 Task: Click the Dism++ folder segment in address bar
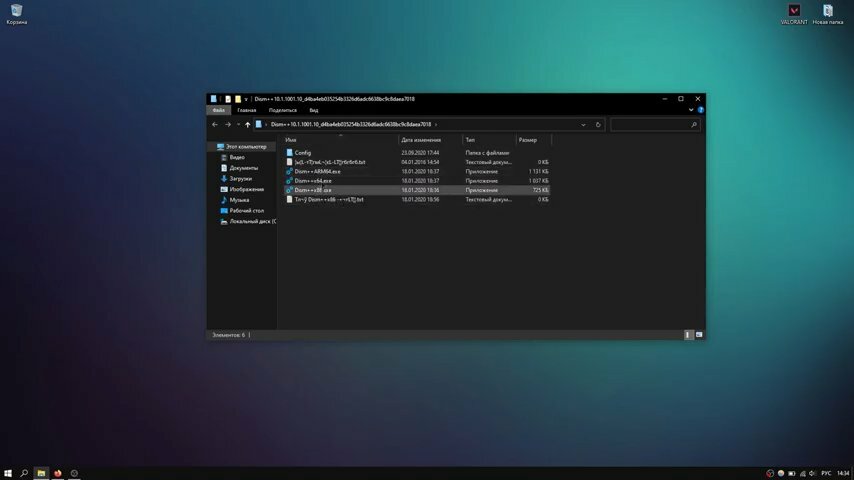click(x=351, y=125)
